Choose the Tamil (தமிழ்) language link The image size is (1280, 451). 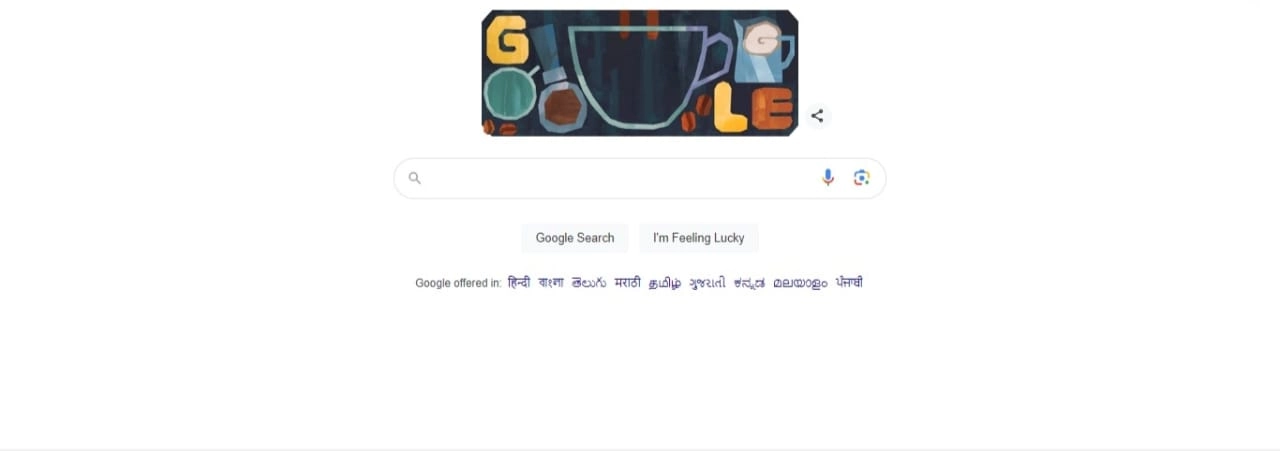(665, 283)
